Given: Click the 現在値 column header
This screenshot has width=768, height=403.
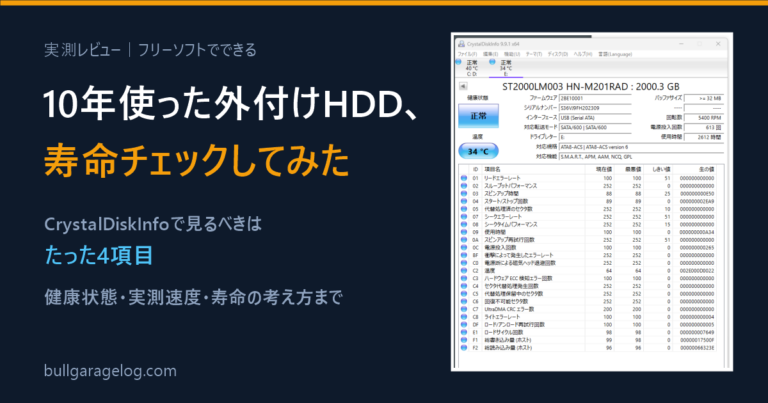Looking at the screenshot, I should (600, 169).
